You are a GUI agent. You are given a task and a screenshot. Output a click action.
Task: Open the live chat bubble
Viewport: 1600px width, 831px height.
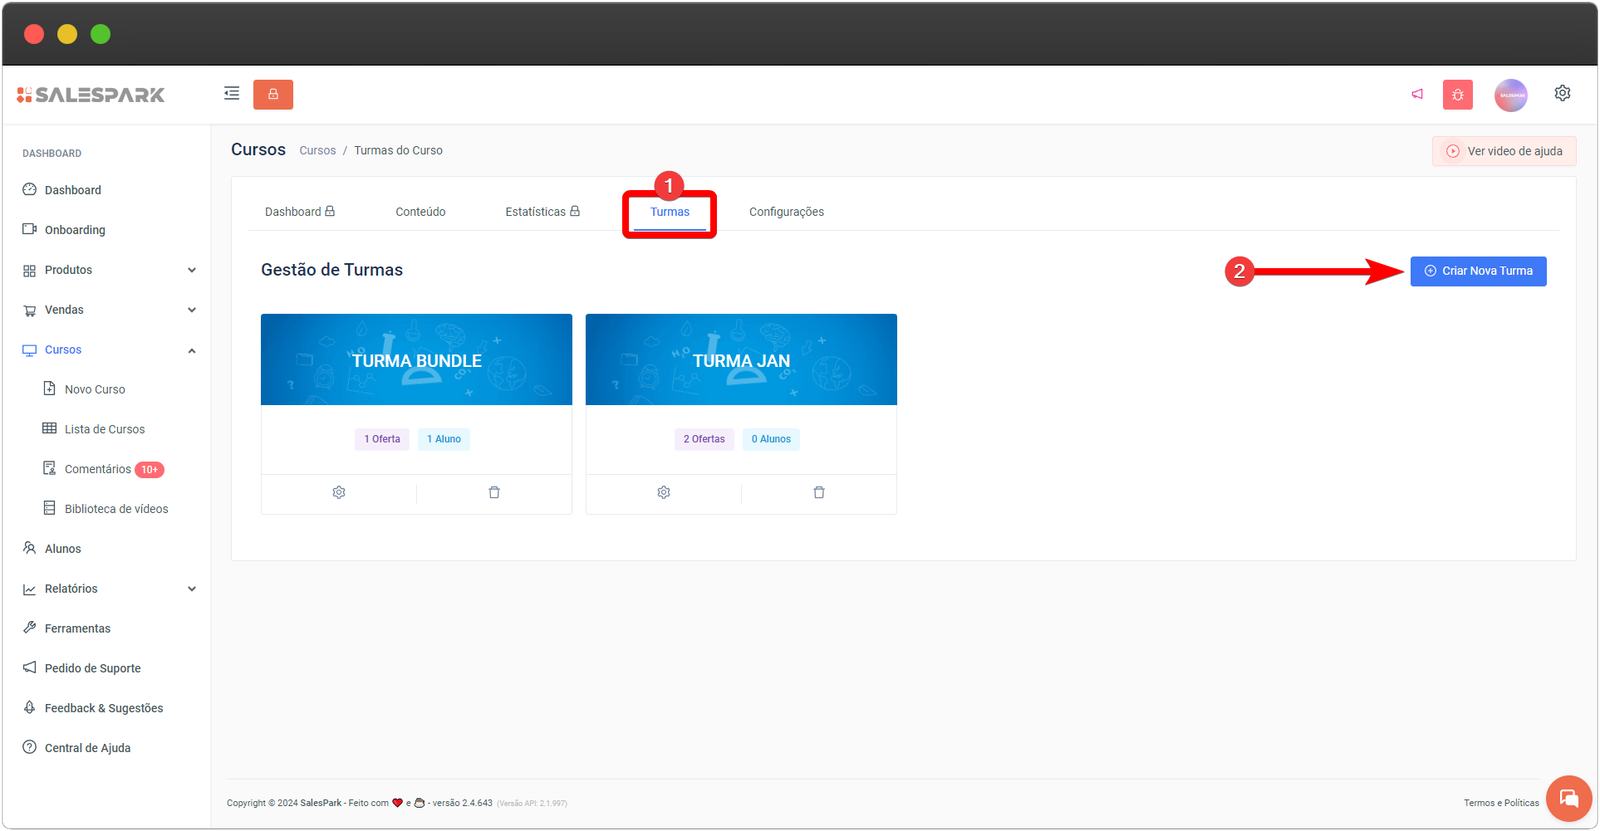(x=1568, y=798)
